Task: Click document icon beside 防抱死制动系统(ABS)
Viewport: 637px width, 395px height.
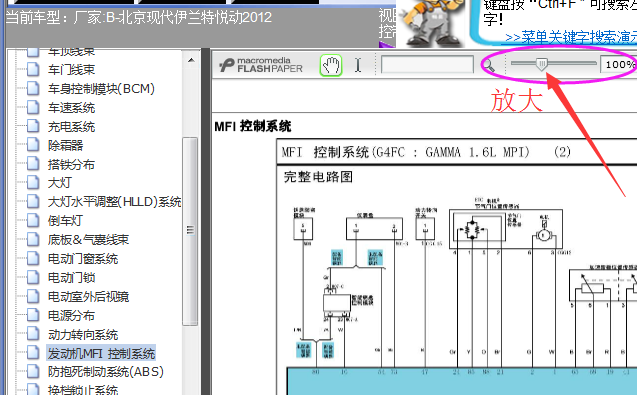Action: click(x=33, y=371)
